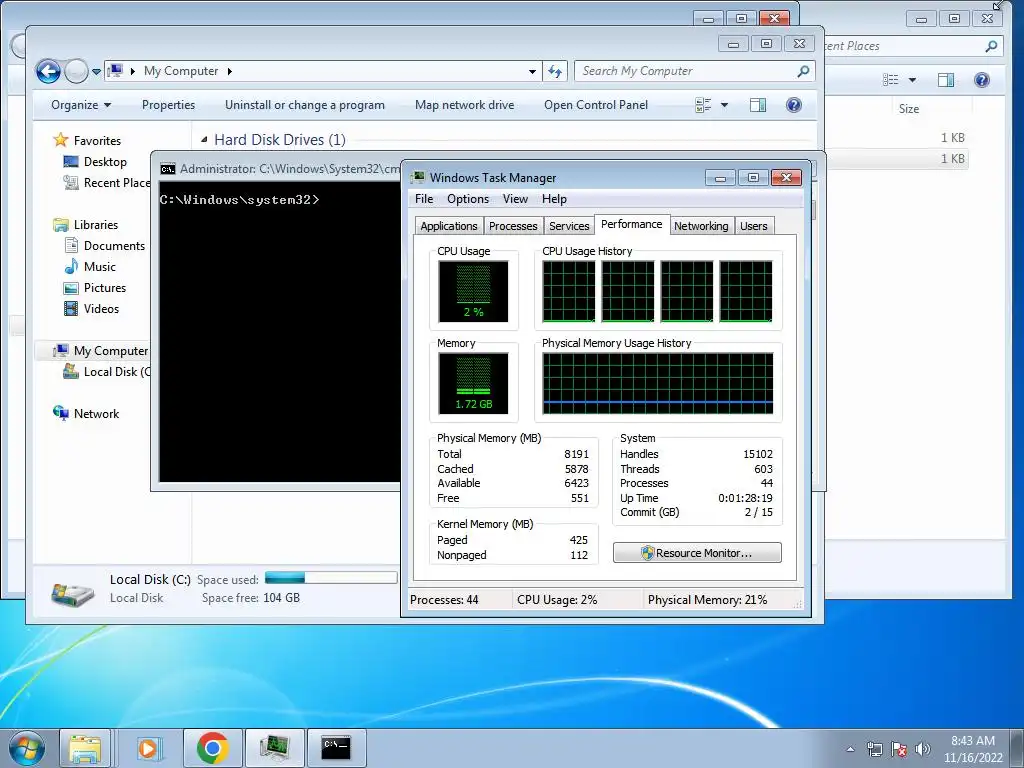
Task: Open the Applications tab in Task Manager
Action: (x=449, y=226)
